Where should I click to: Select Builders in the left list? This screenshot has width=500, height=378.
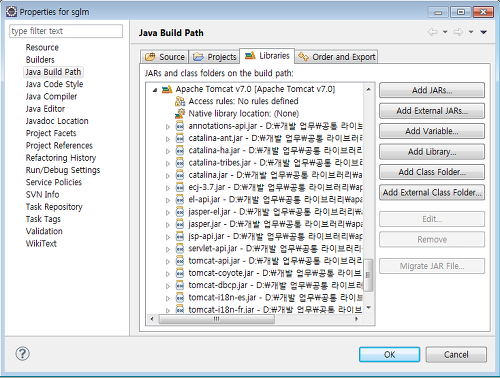coord(40,60)
